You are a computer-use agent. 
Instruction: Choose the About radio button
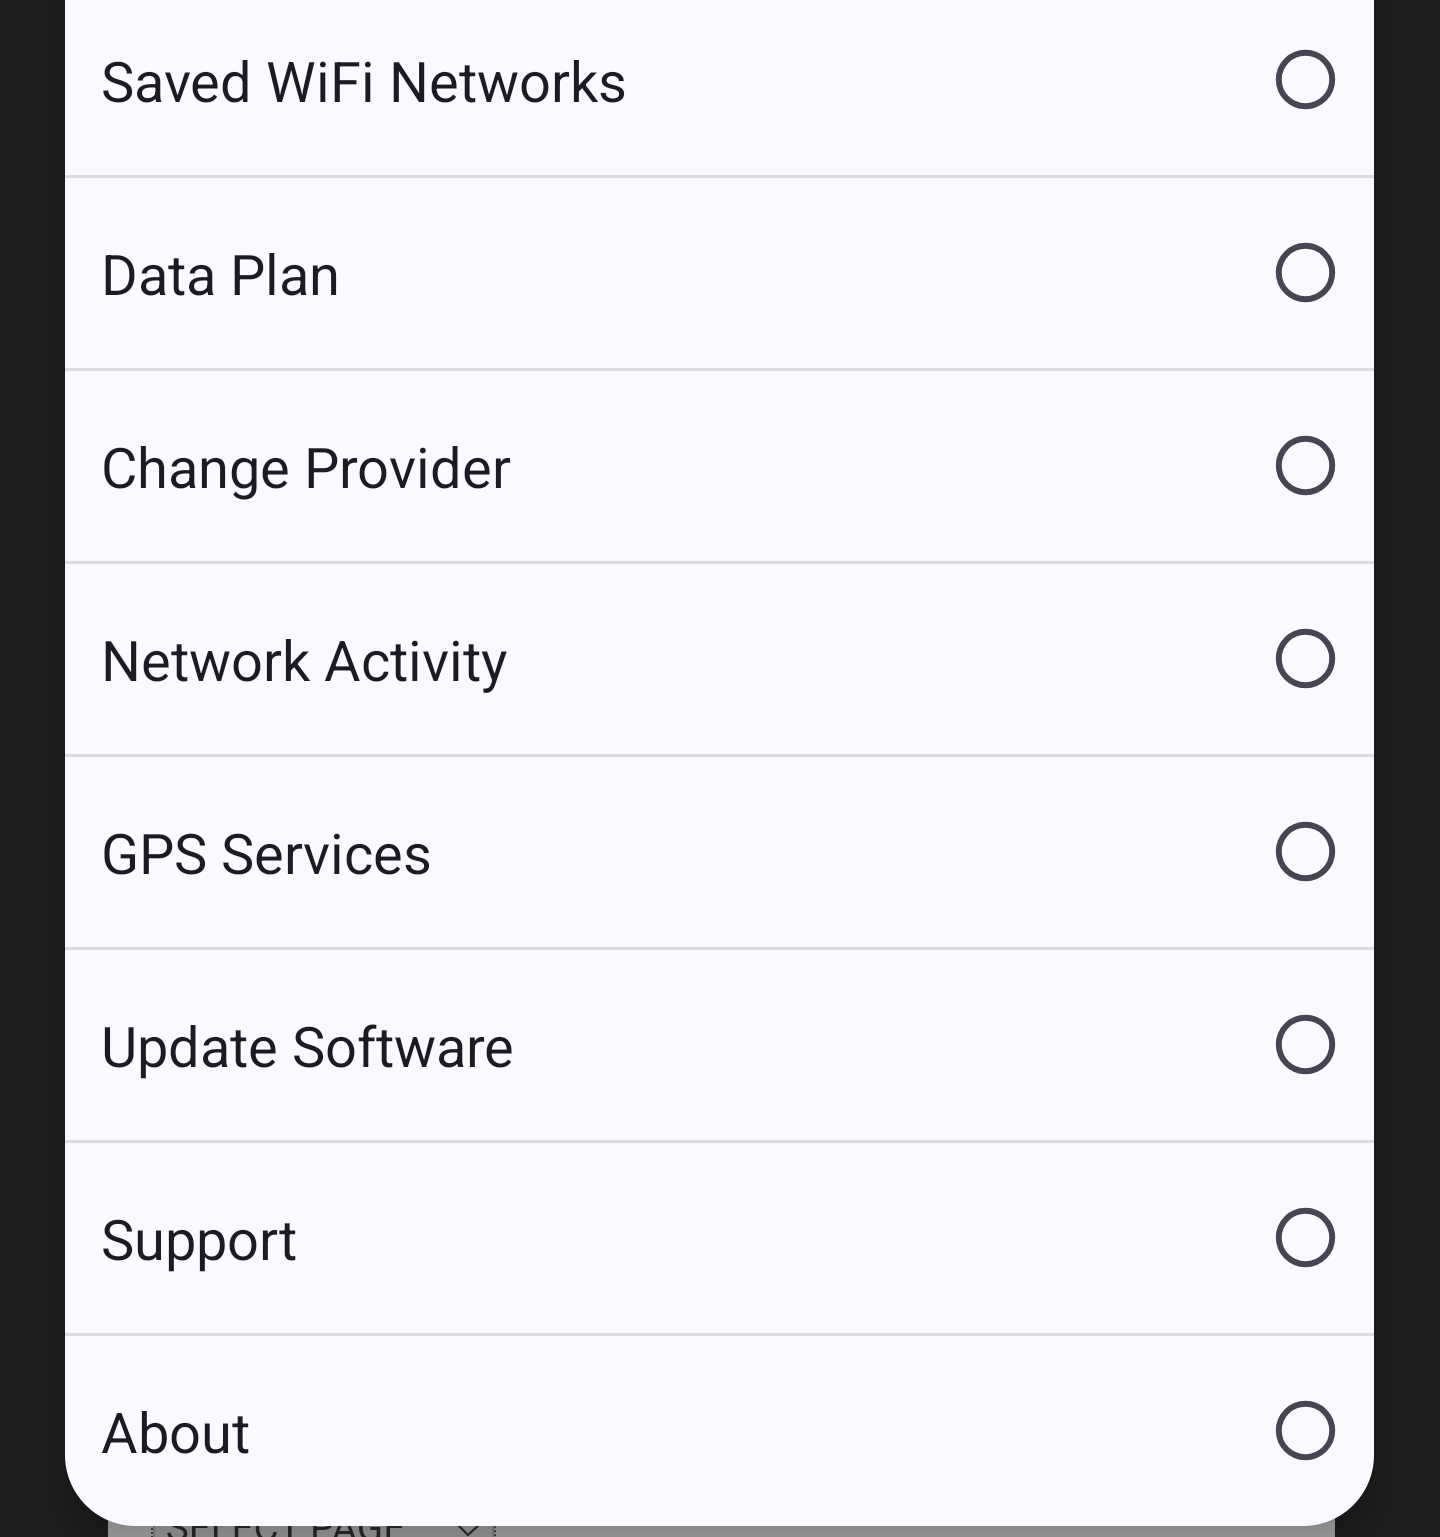[x=1305, y=1431]
